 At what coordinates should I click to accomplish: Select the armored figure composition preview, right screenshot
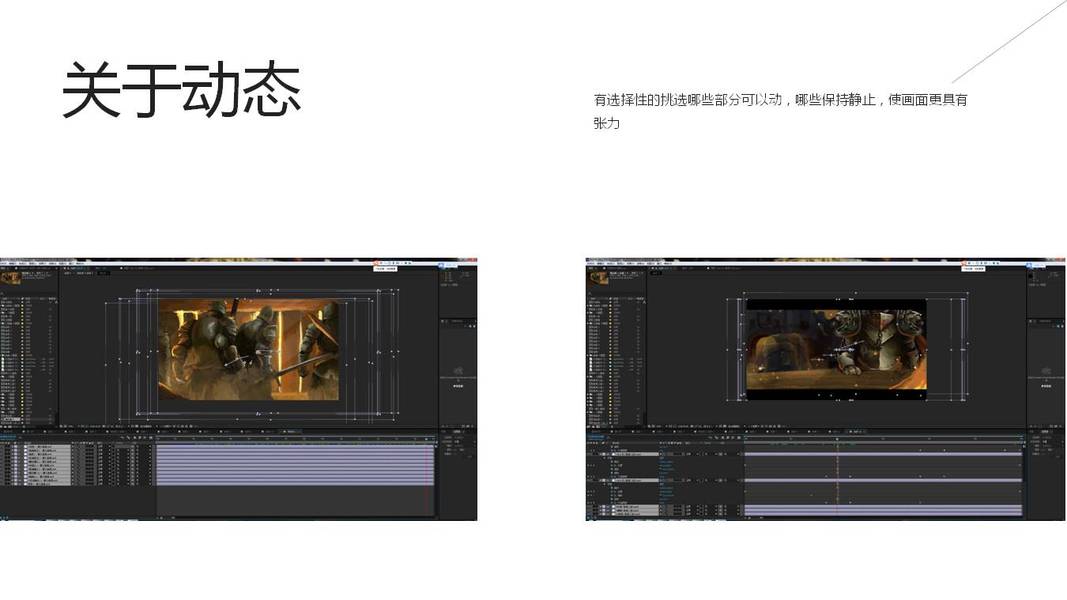(836, 349)
